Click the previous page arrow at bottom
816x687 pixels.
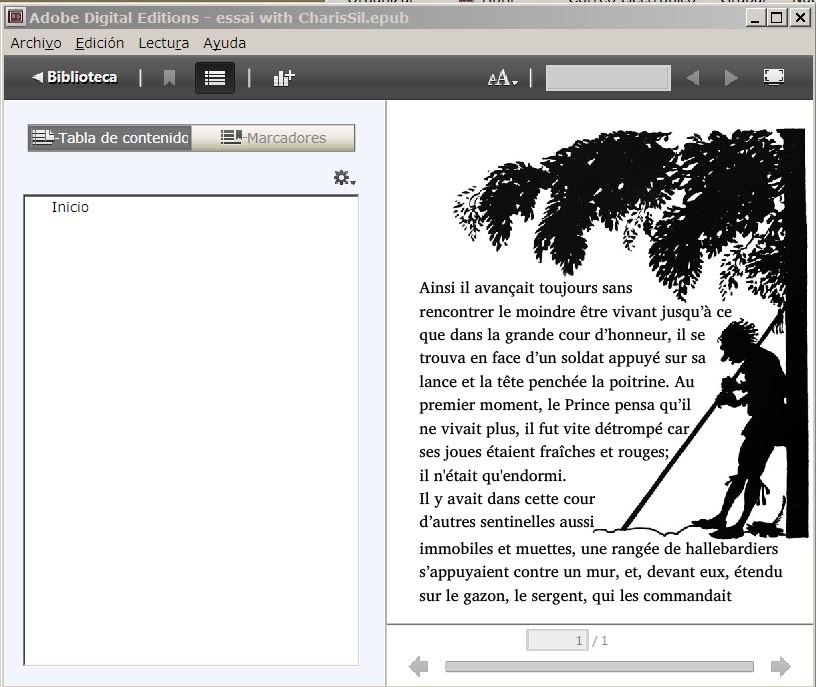tap(418, 666)
